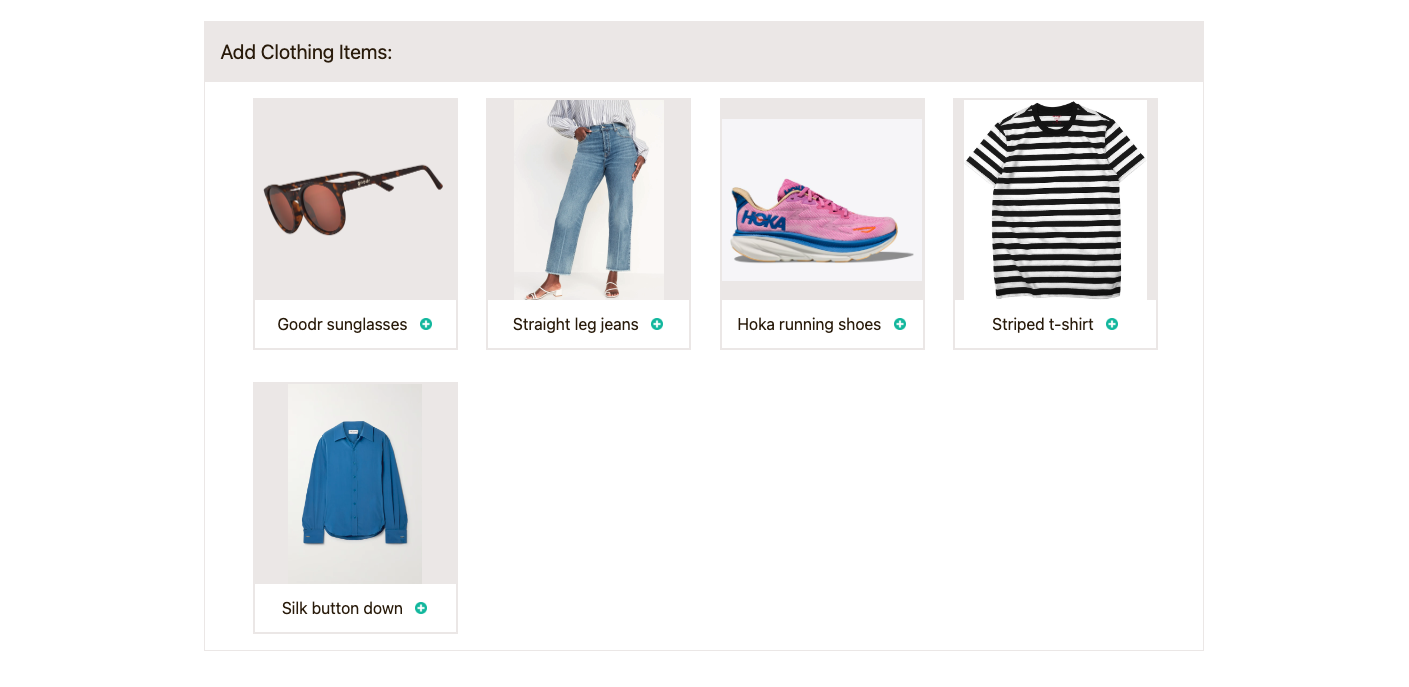Add the Silk button down with its plus control
1409x687 pixels.
421,608
